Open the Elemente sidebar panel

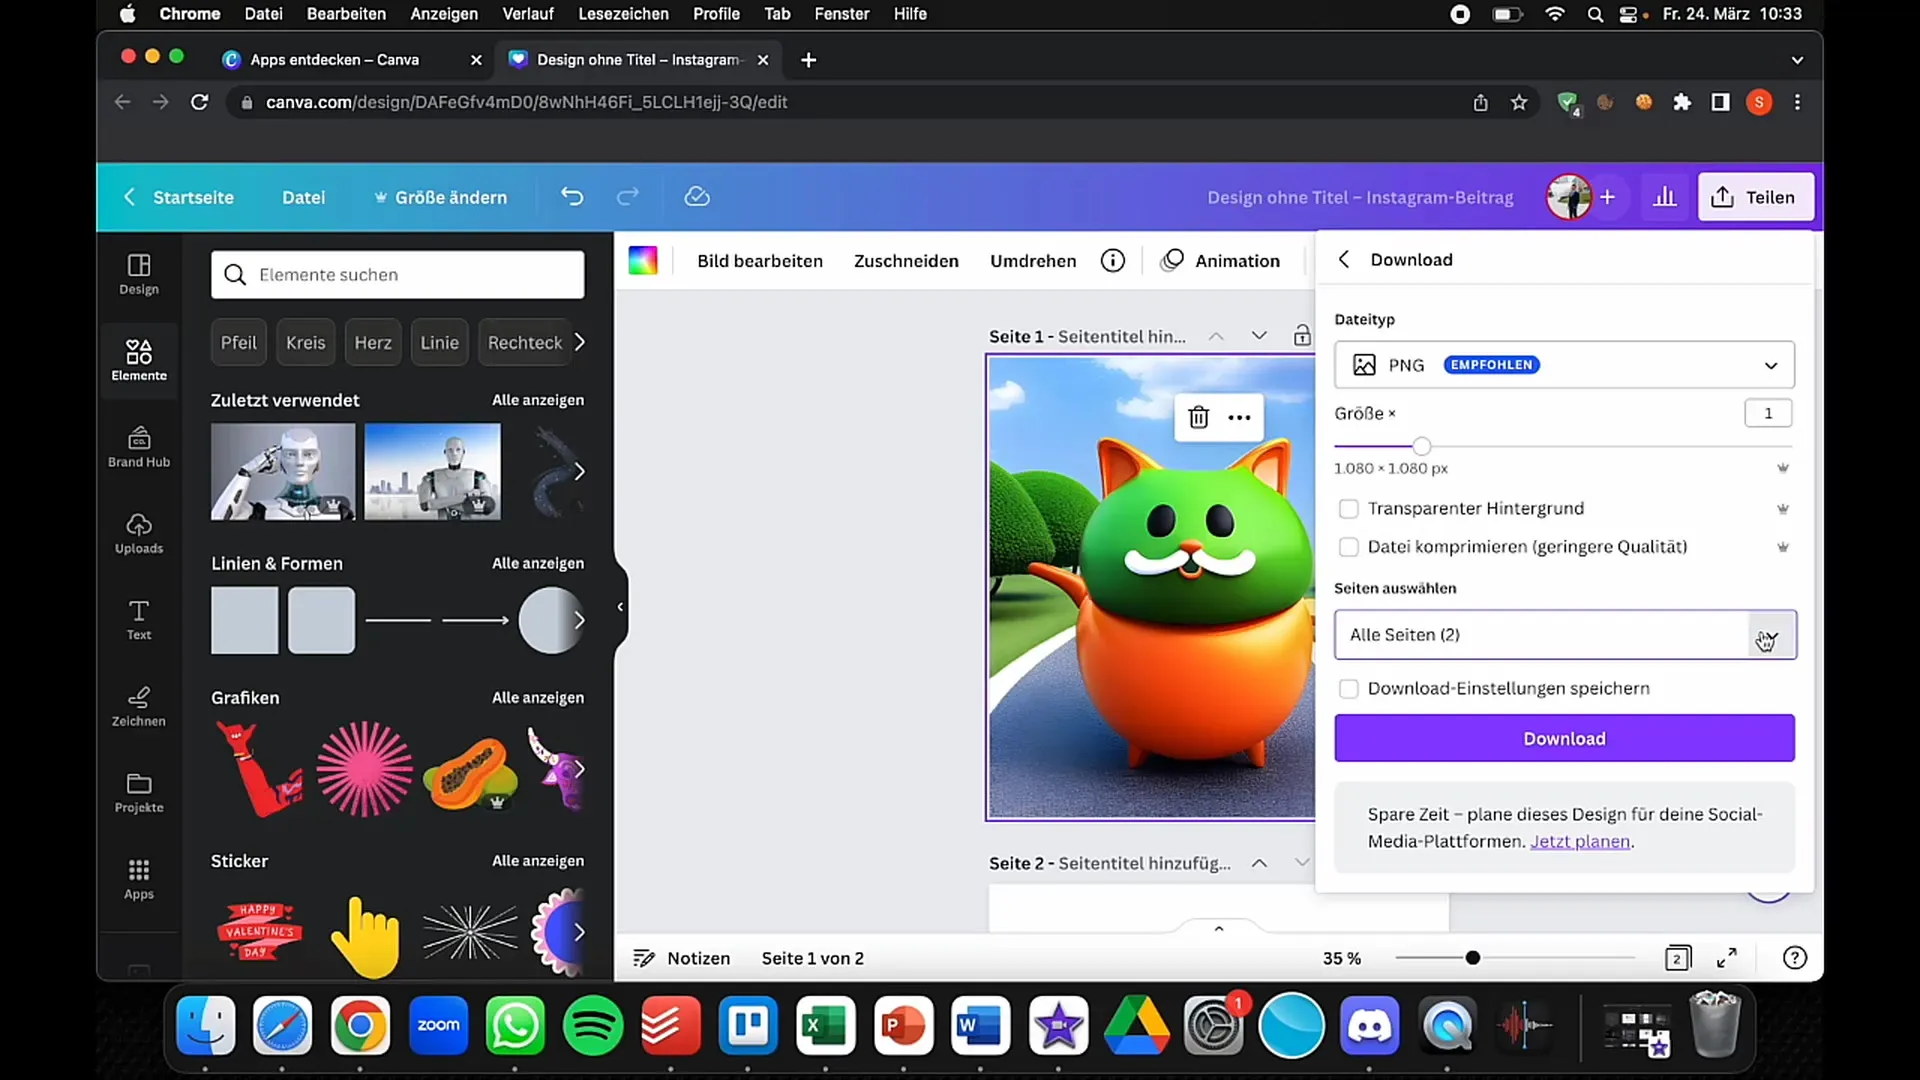pos(139,360)
